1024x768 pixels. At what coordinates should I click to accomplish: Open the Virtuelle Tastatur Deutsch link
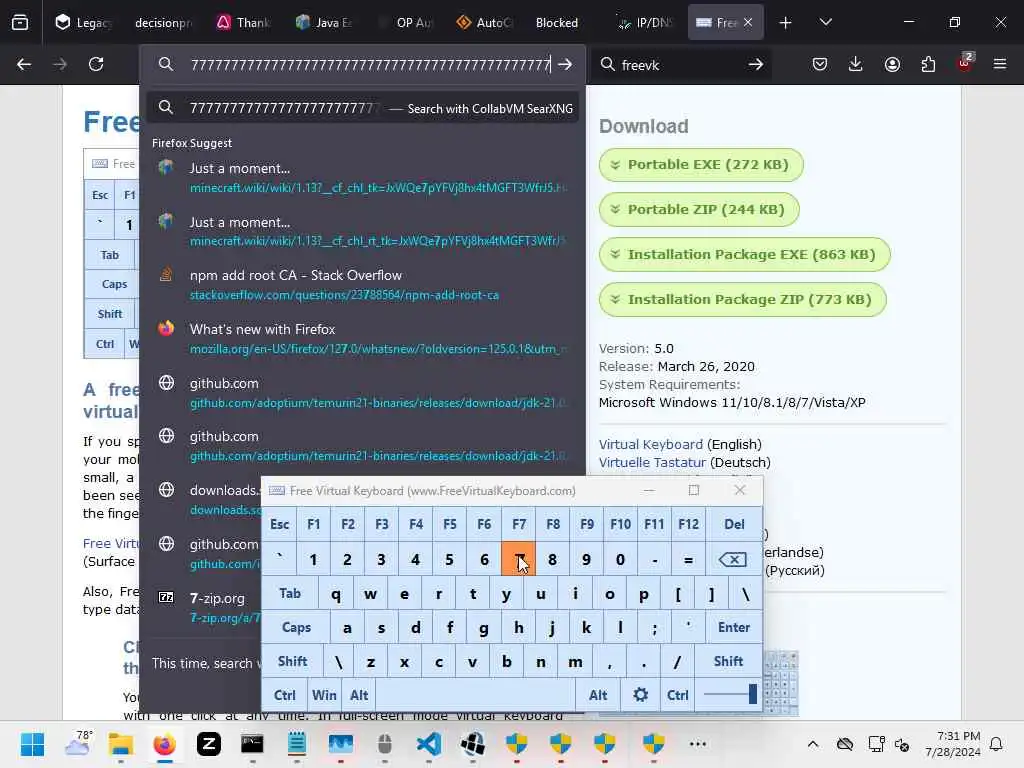tap(652, 462)
